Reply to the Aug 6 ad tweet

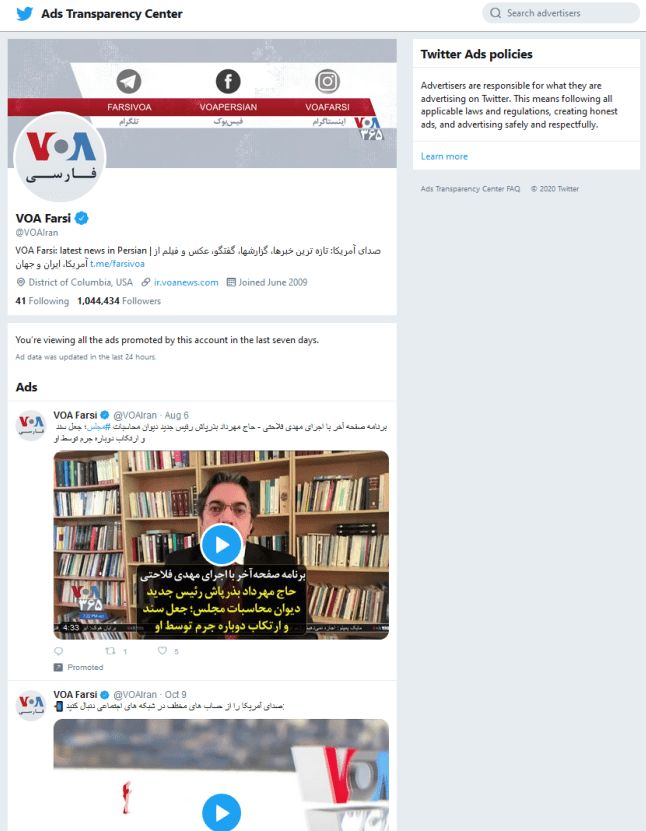(x=59, y=651)
